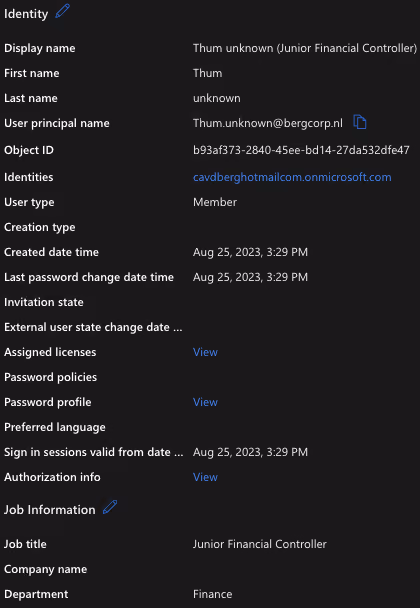The width and height of the screenshot is (420, 608).
Task: View password profile
Action: pyautogui.click(x=205, y=402)
